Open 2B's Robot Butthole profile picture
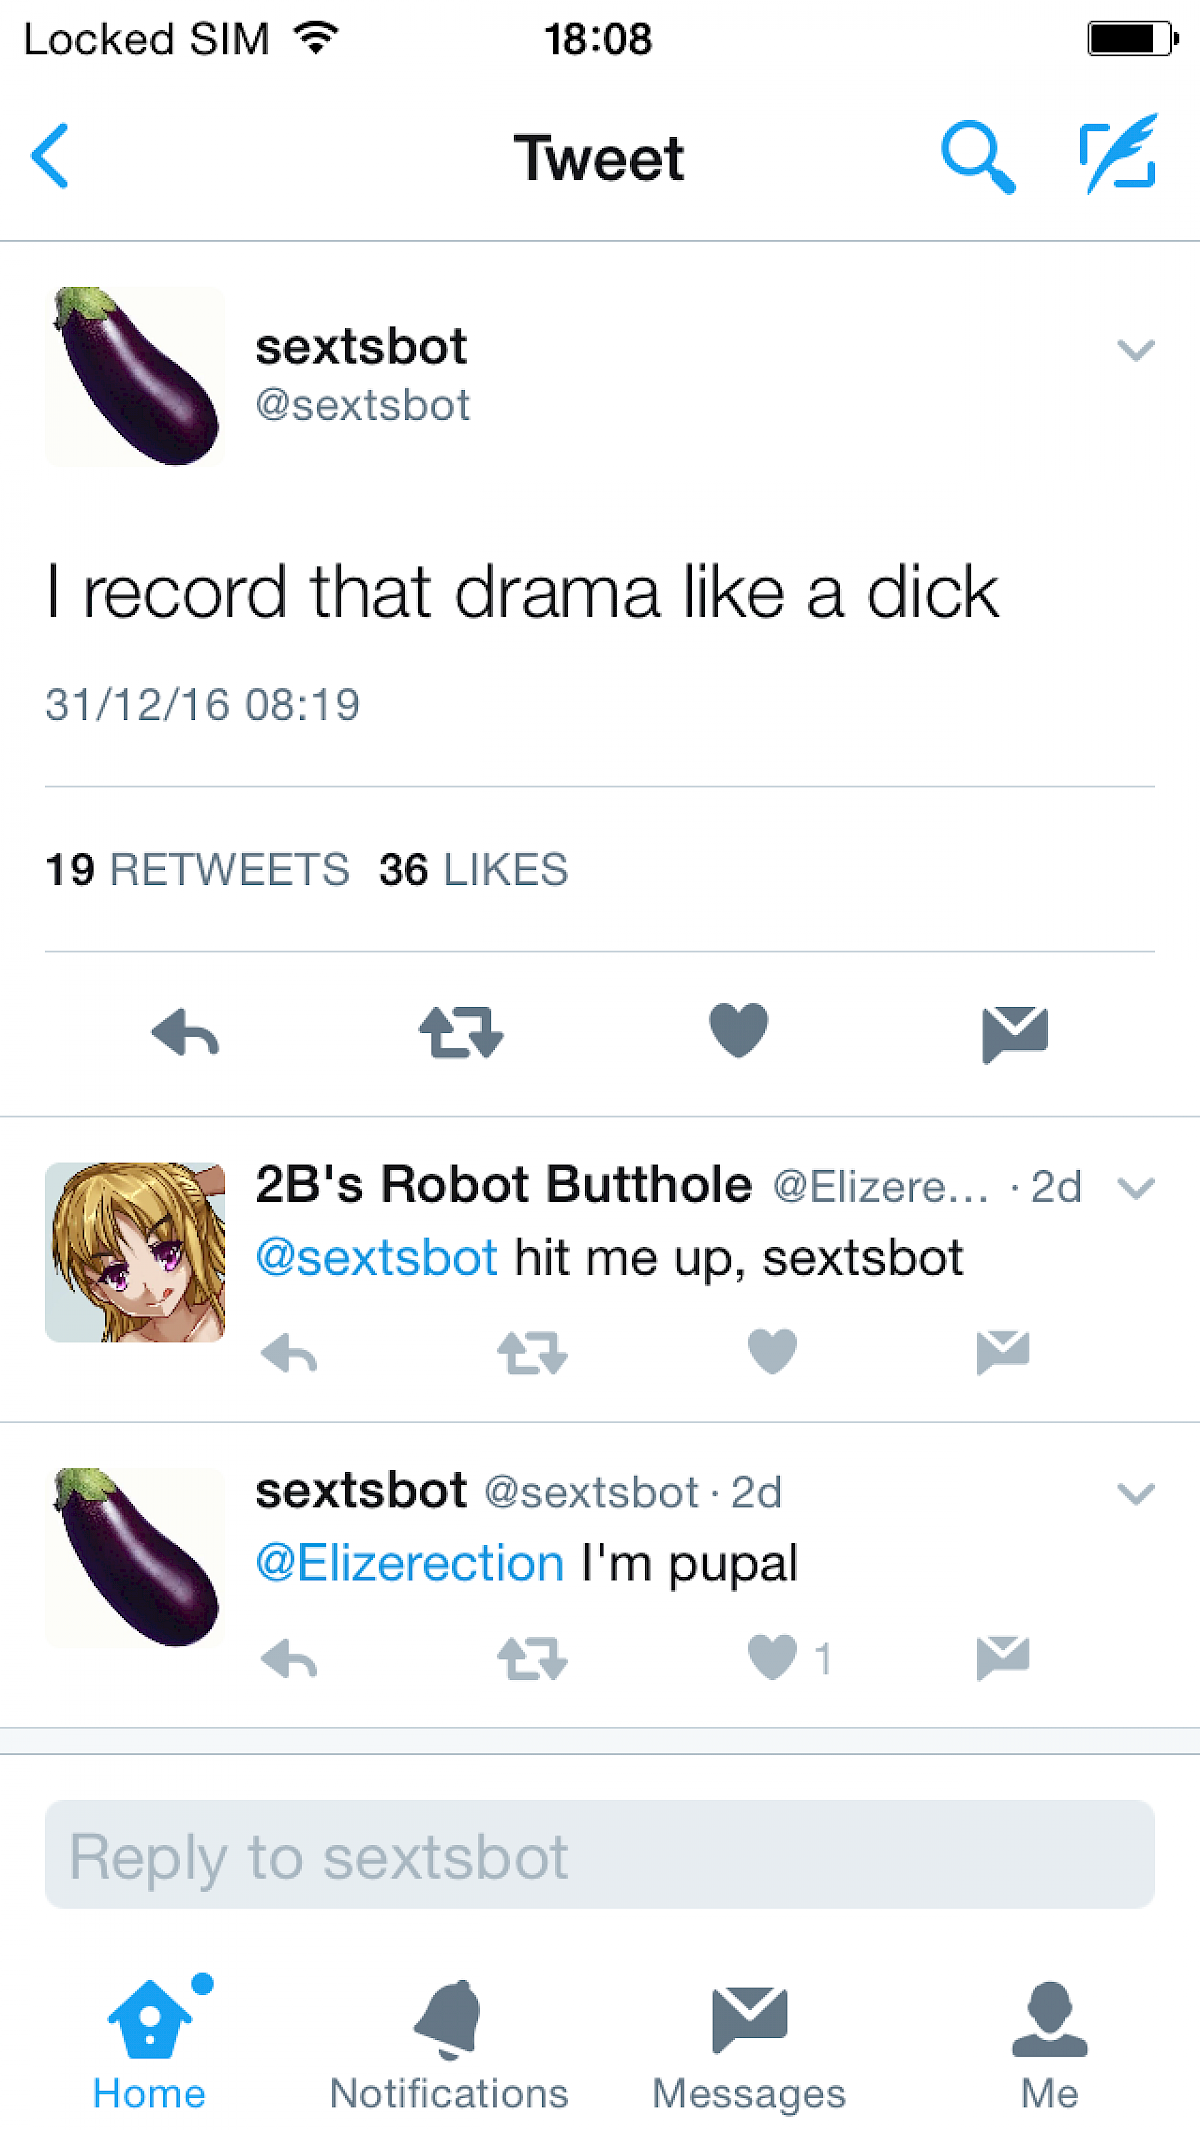1200x2130 pixels. click(x=135, y=1251)
